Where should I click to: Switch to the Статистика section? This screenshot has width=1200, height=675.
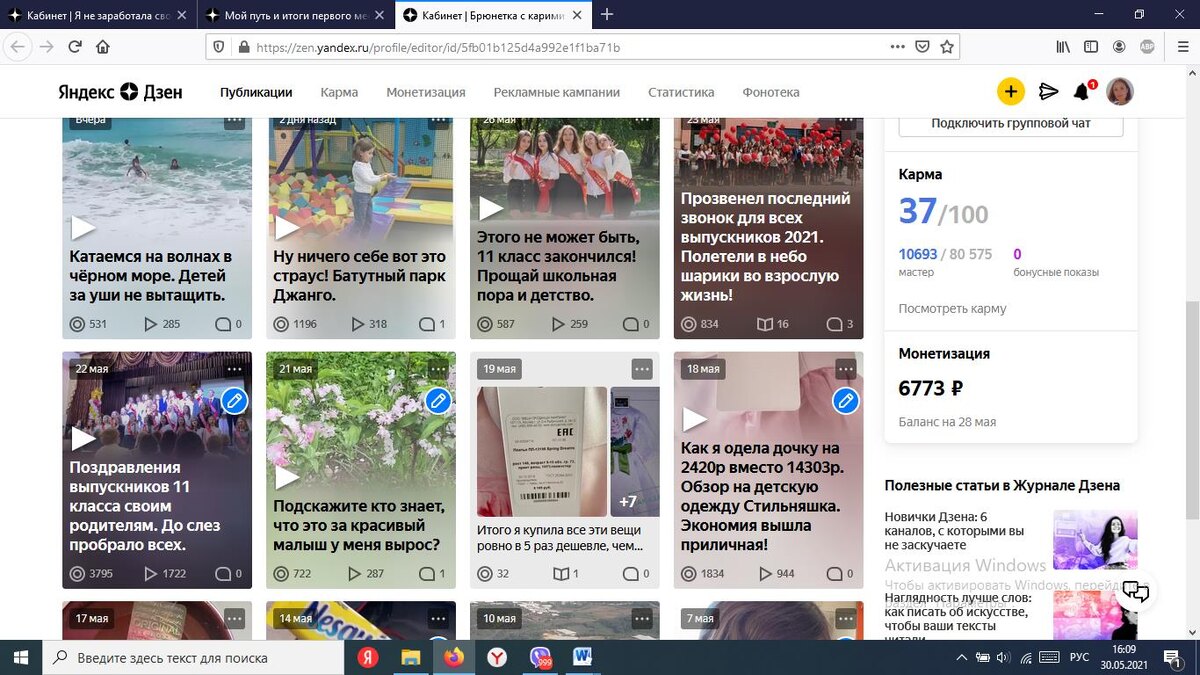point(680,91)
